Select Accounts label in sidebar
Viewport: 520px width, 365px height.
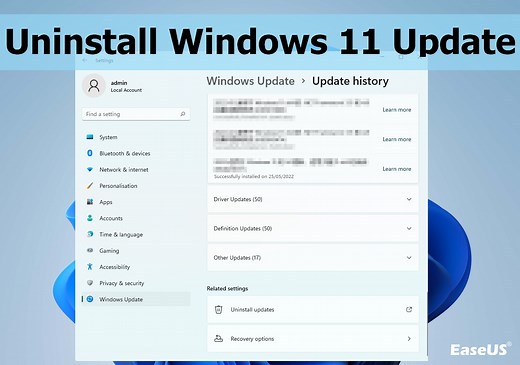click(111, 218)
